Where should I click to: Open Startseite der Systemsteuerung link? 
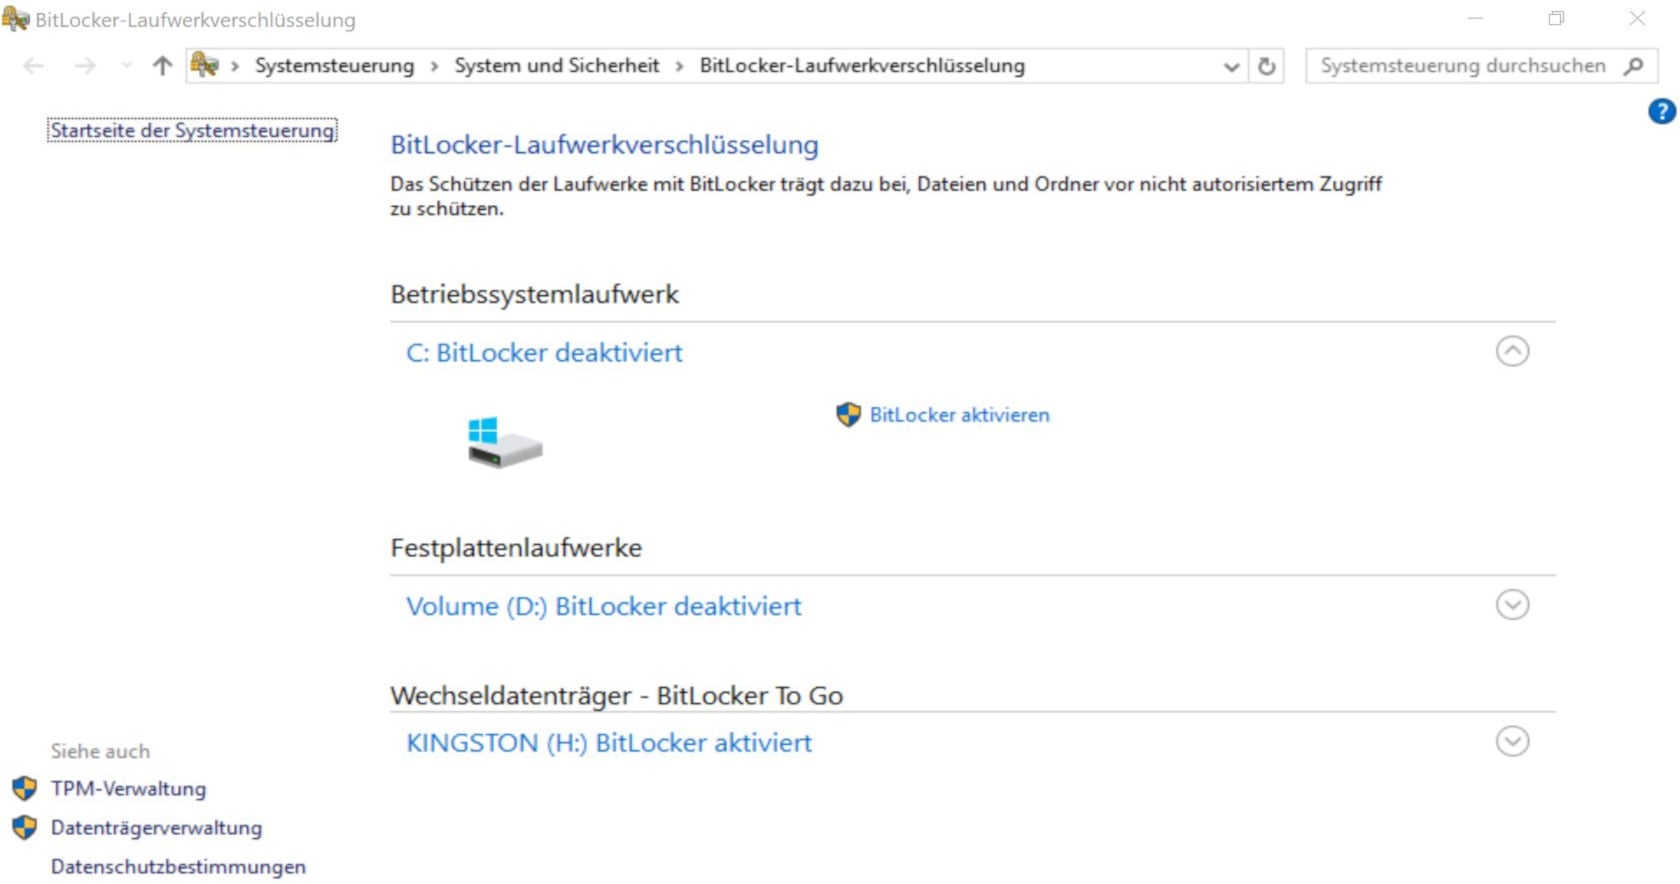[x=192, y=130]
